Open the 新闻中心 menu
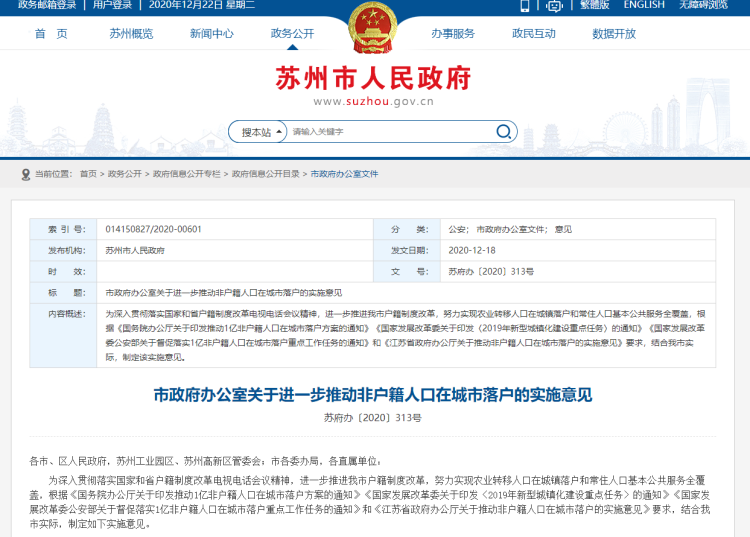The image size is (750, 537). (212, 34)
